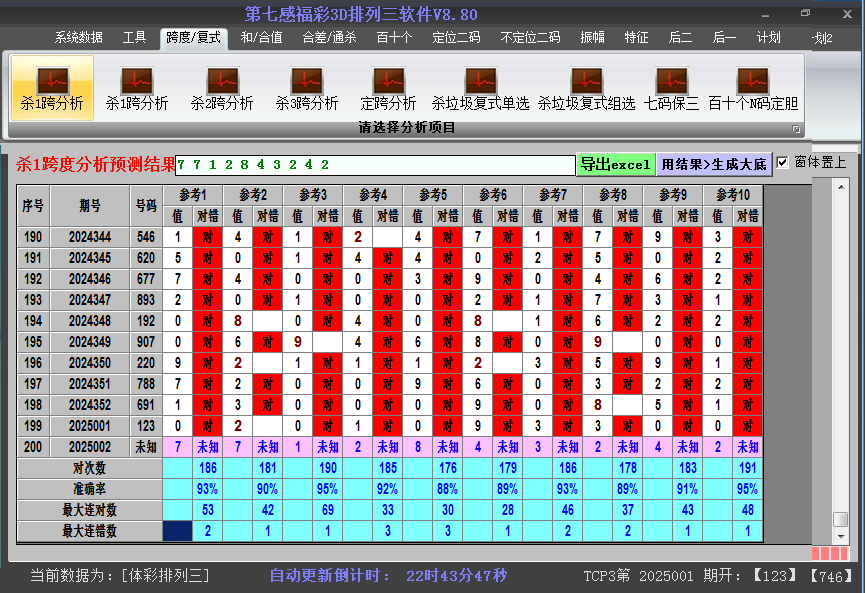This screenshot has width=865, height=593.
Task: Go to the 百十个 tab
Action: point(394,38)
